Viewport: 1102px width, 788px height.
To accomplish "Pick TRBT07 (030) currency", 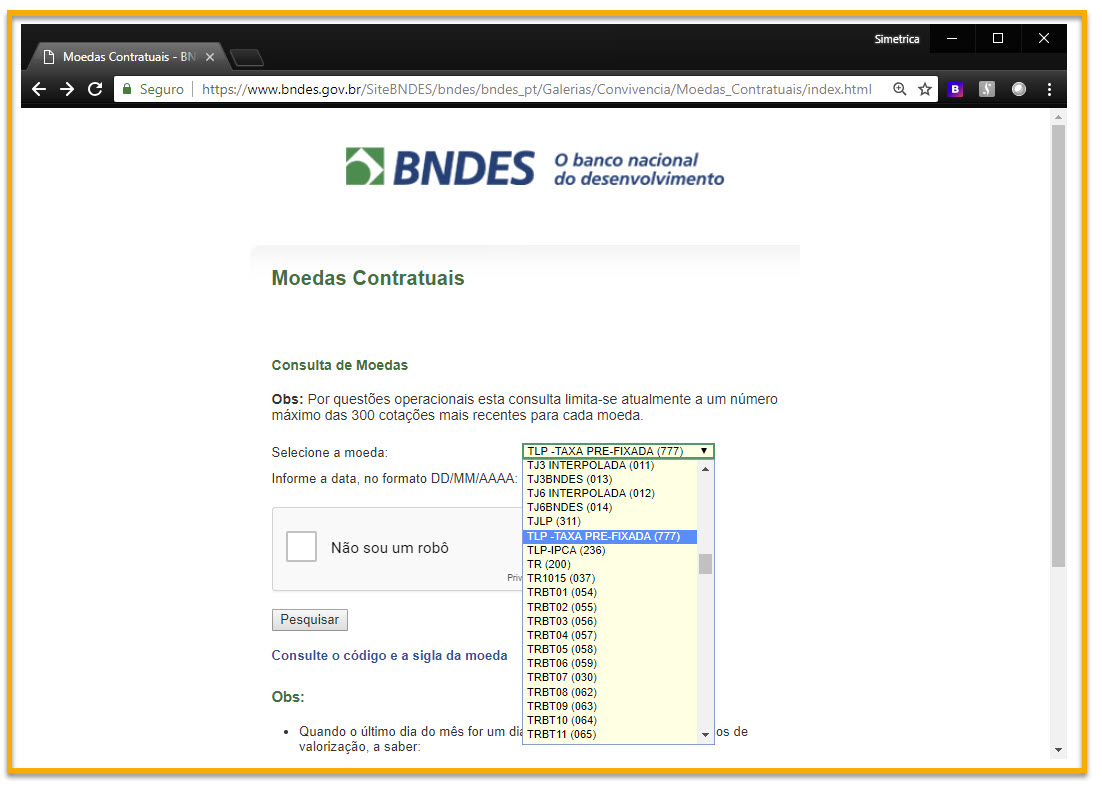I will pos(610,678).
